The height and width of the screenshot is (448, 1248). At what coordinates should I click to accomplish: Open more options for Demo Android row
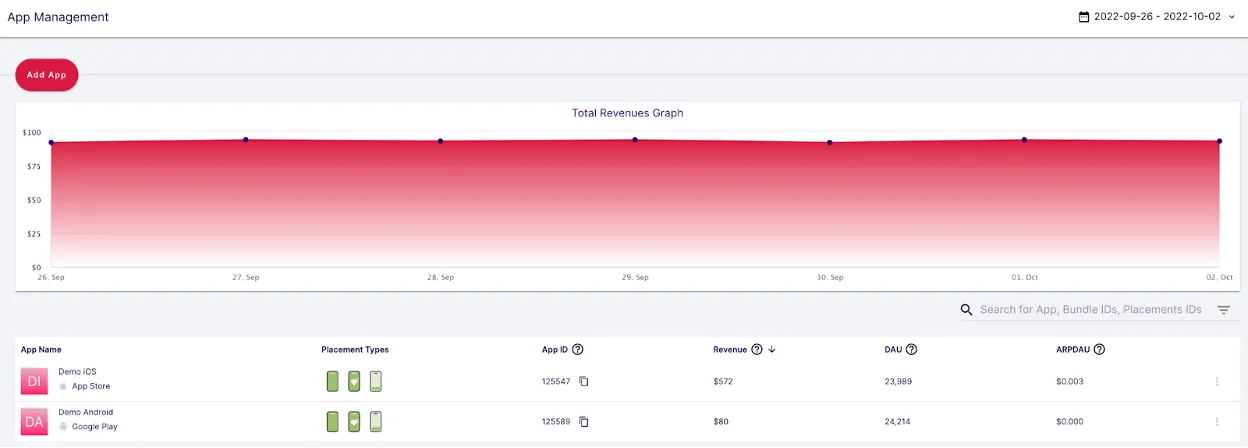(x=1217, y=422)
